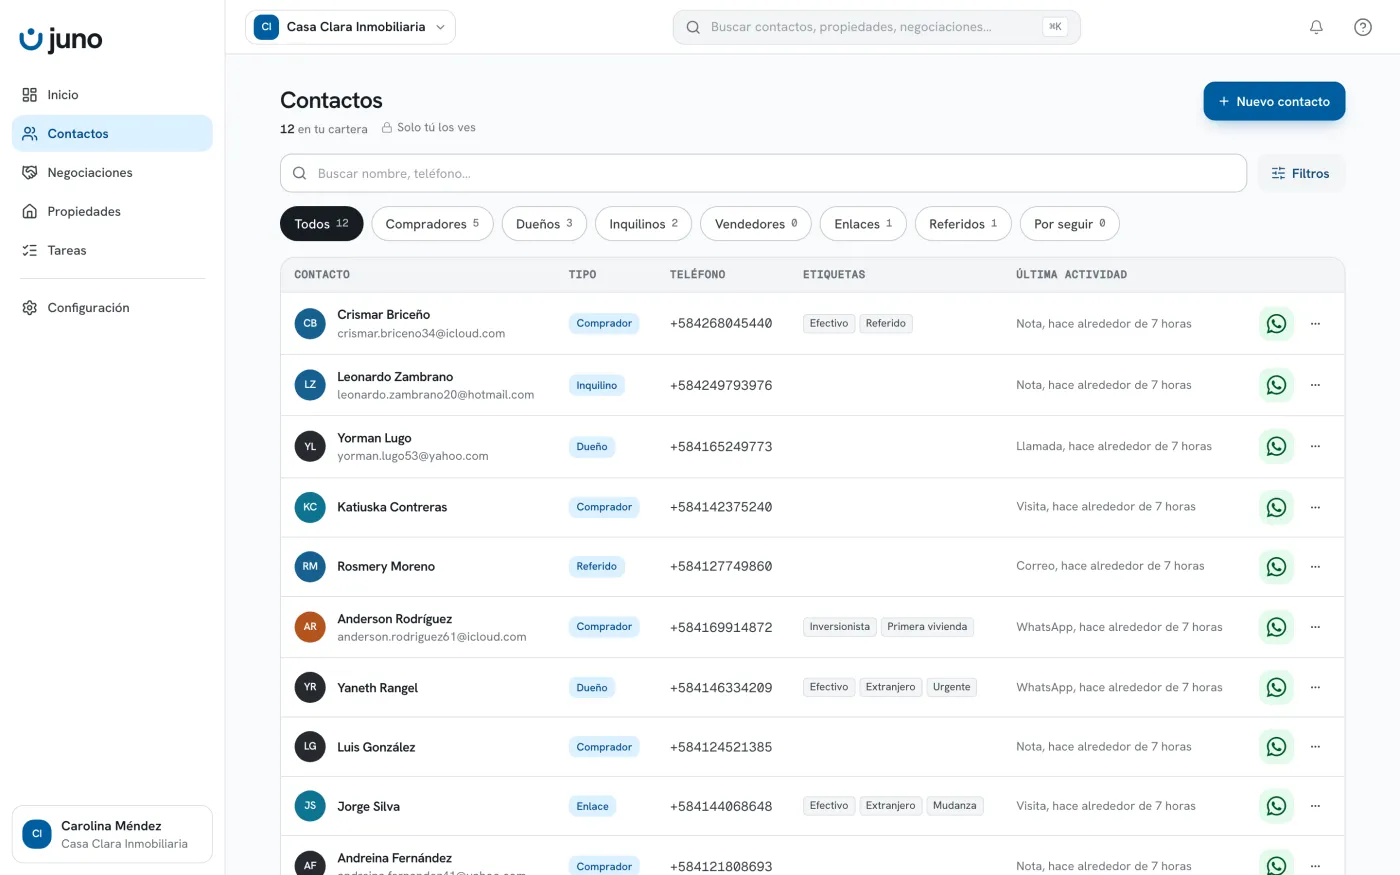The image size is (1400, 875).
Task: Open WhatsApp chat for Katiuska Contreras
Action: click(x=1276, y=507)
